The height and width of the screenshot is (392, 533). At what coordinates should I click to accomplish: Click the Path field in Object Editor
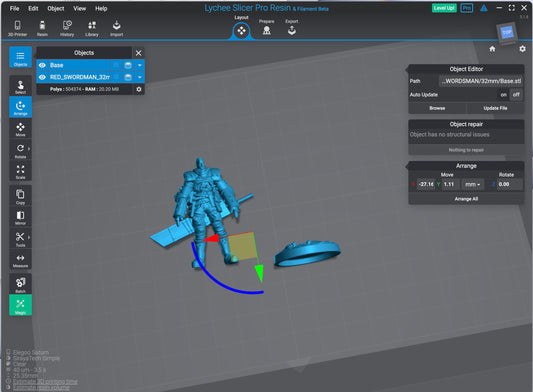point(481,81)
